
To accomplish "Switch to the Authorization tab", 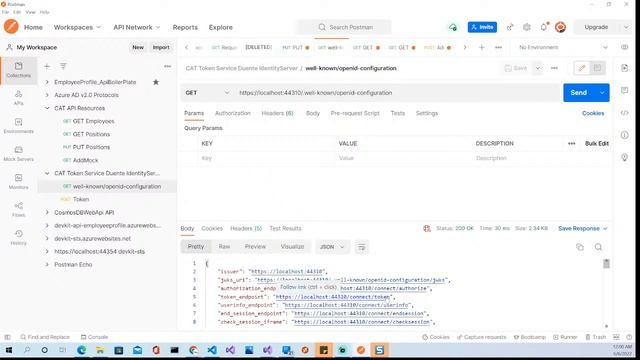I will point(233,113).
